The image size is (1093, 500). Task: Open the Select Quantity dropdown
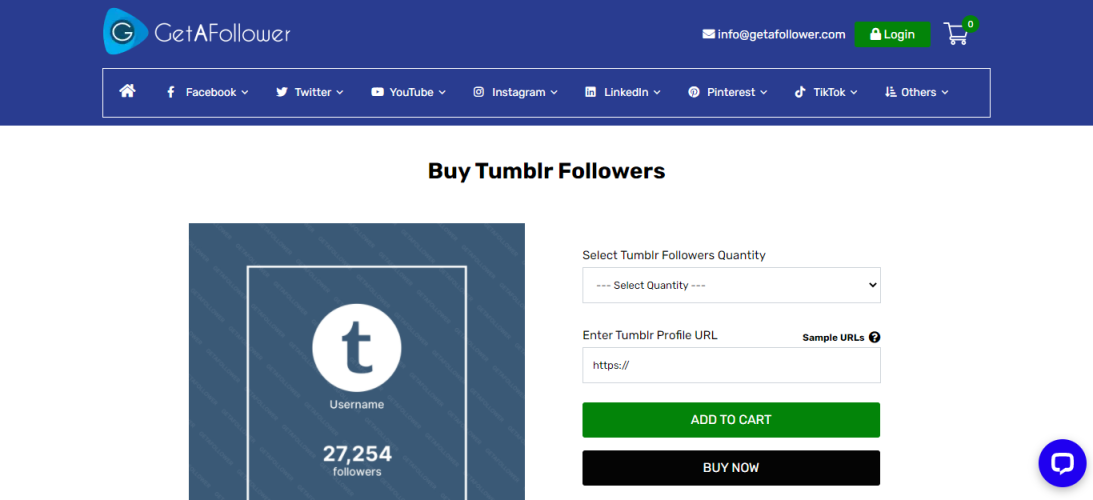[x=731, y=285]
